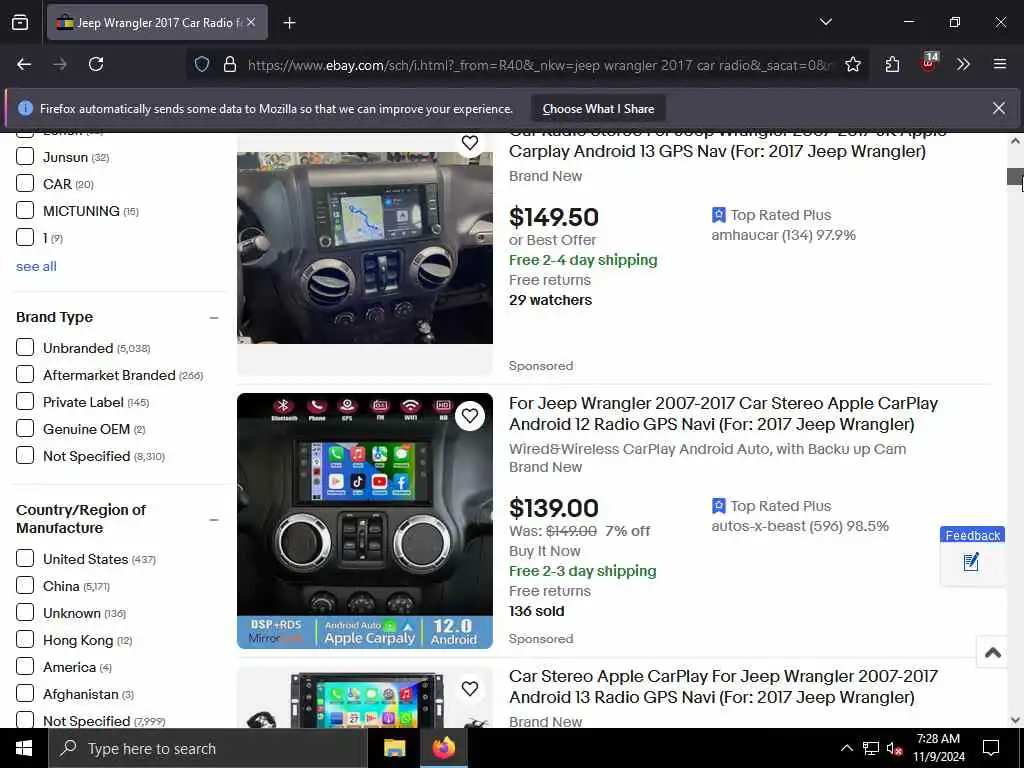This screenshot has height=768, width=1024.
Task: Click the taskbar search box
Action: coord(208,748)
